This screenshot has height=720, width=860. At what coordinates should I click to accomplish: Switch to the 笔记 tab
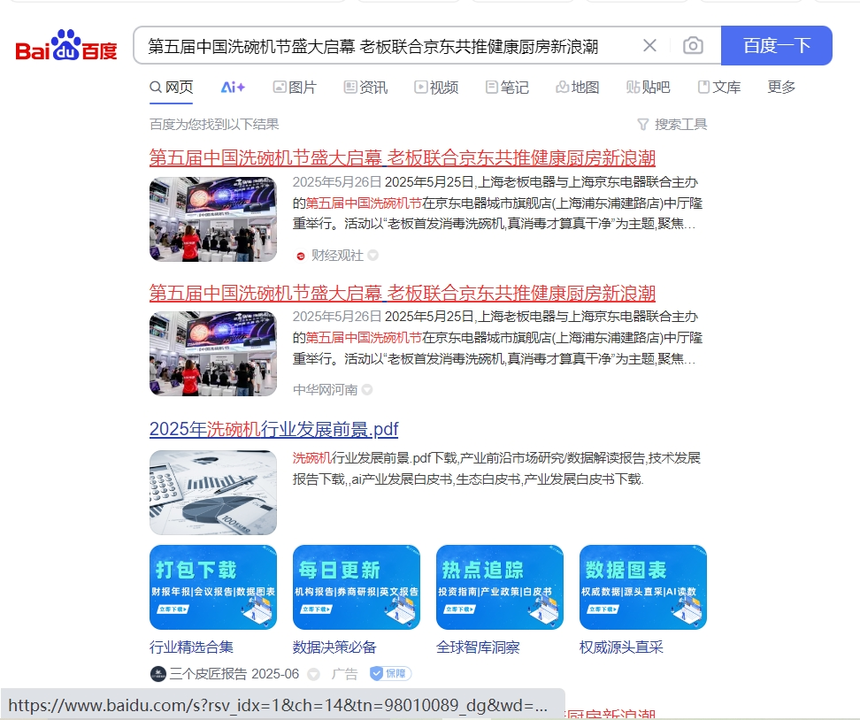507,87
